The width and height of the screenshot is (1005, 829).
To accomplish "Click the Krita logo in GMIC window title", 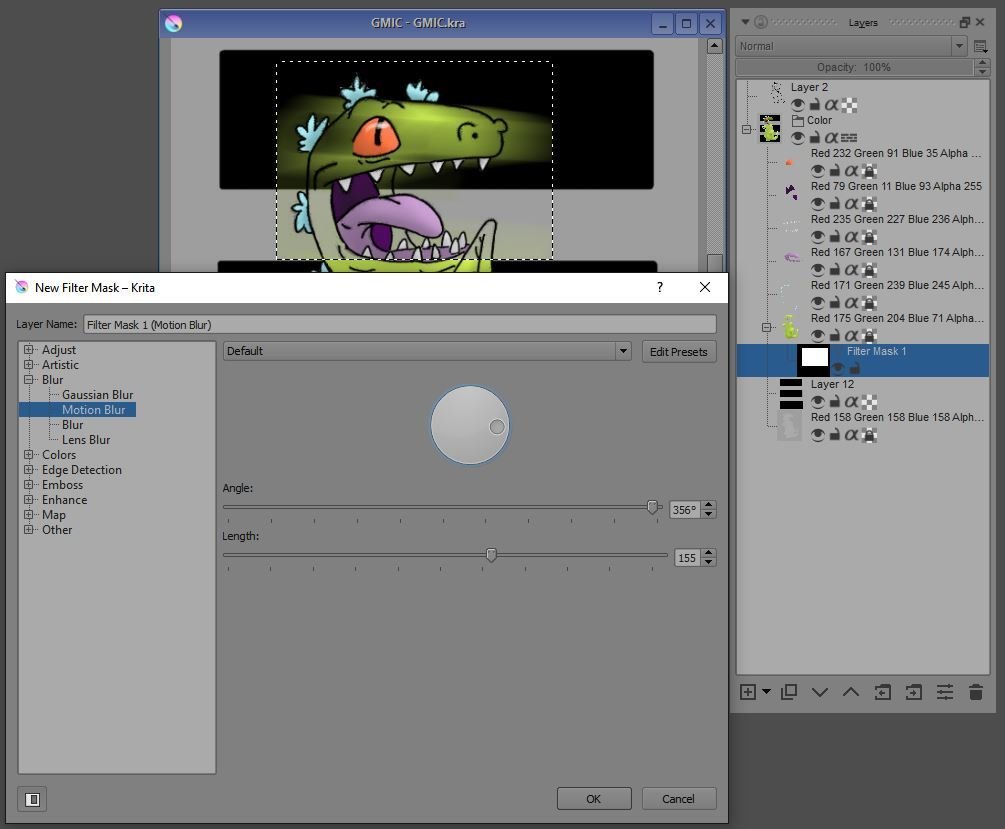I will (x=173, y=23).
